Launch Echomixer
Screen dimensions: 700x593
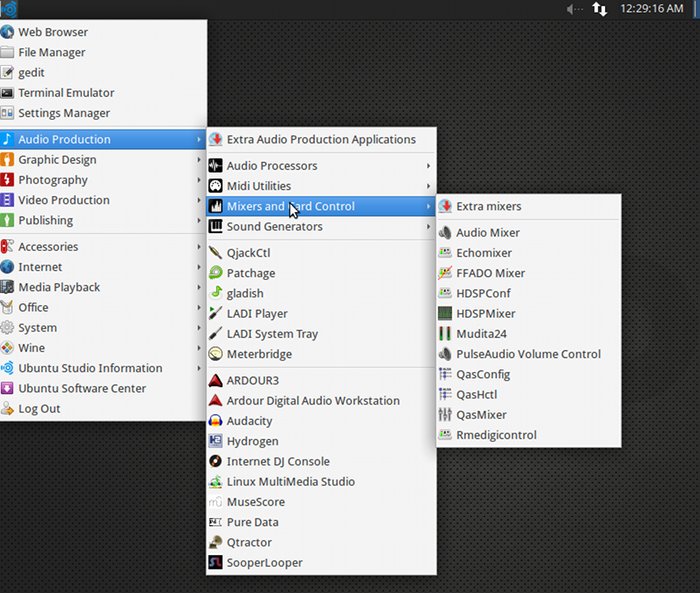(x=529, y=253)
